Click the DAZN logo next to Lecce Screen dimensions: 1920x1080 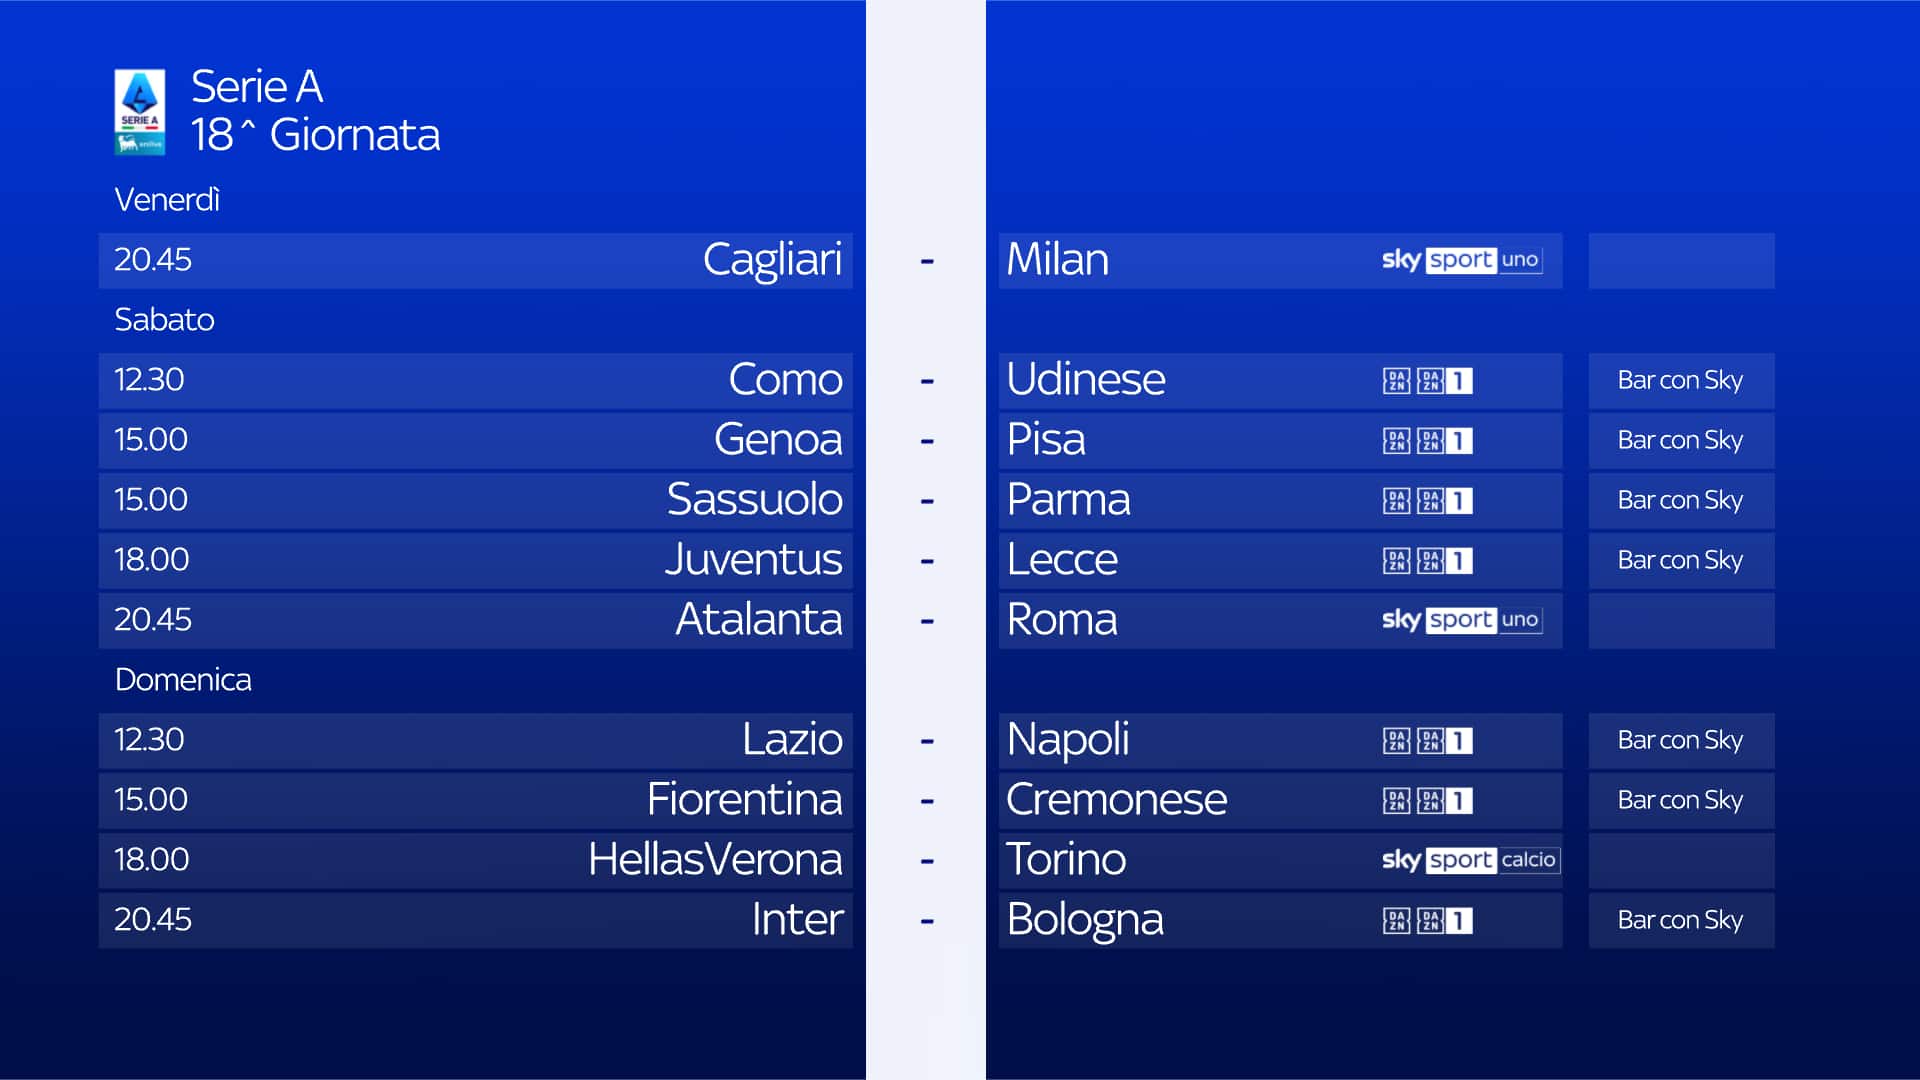click(1396, 561)
